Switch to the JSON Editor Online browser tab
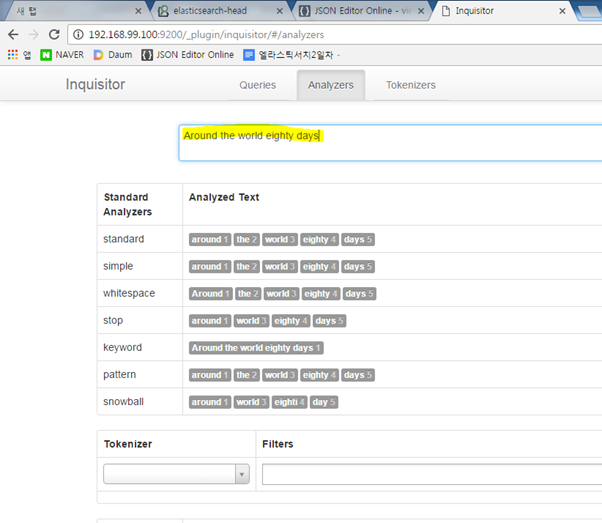Viewport: 602px width, 523px height. click(x=357, y=11)
